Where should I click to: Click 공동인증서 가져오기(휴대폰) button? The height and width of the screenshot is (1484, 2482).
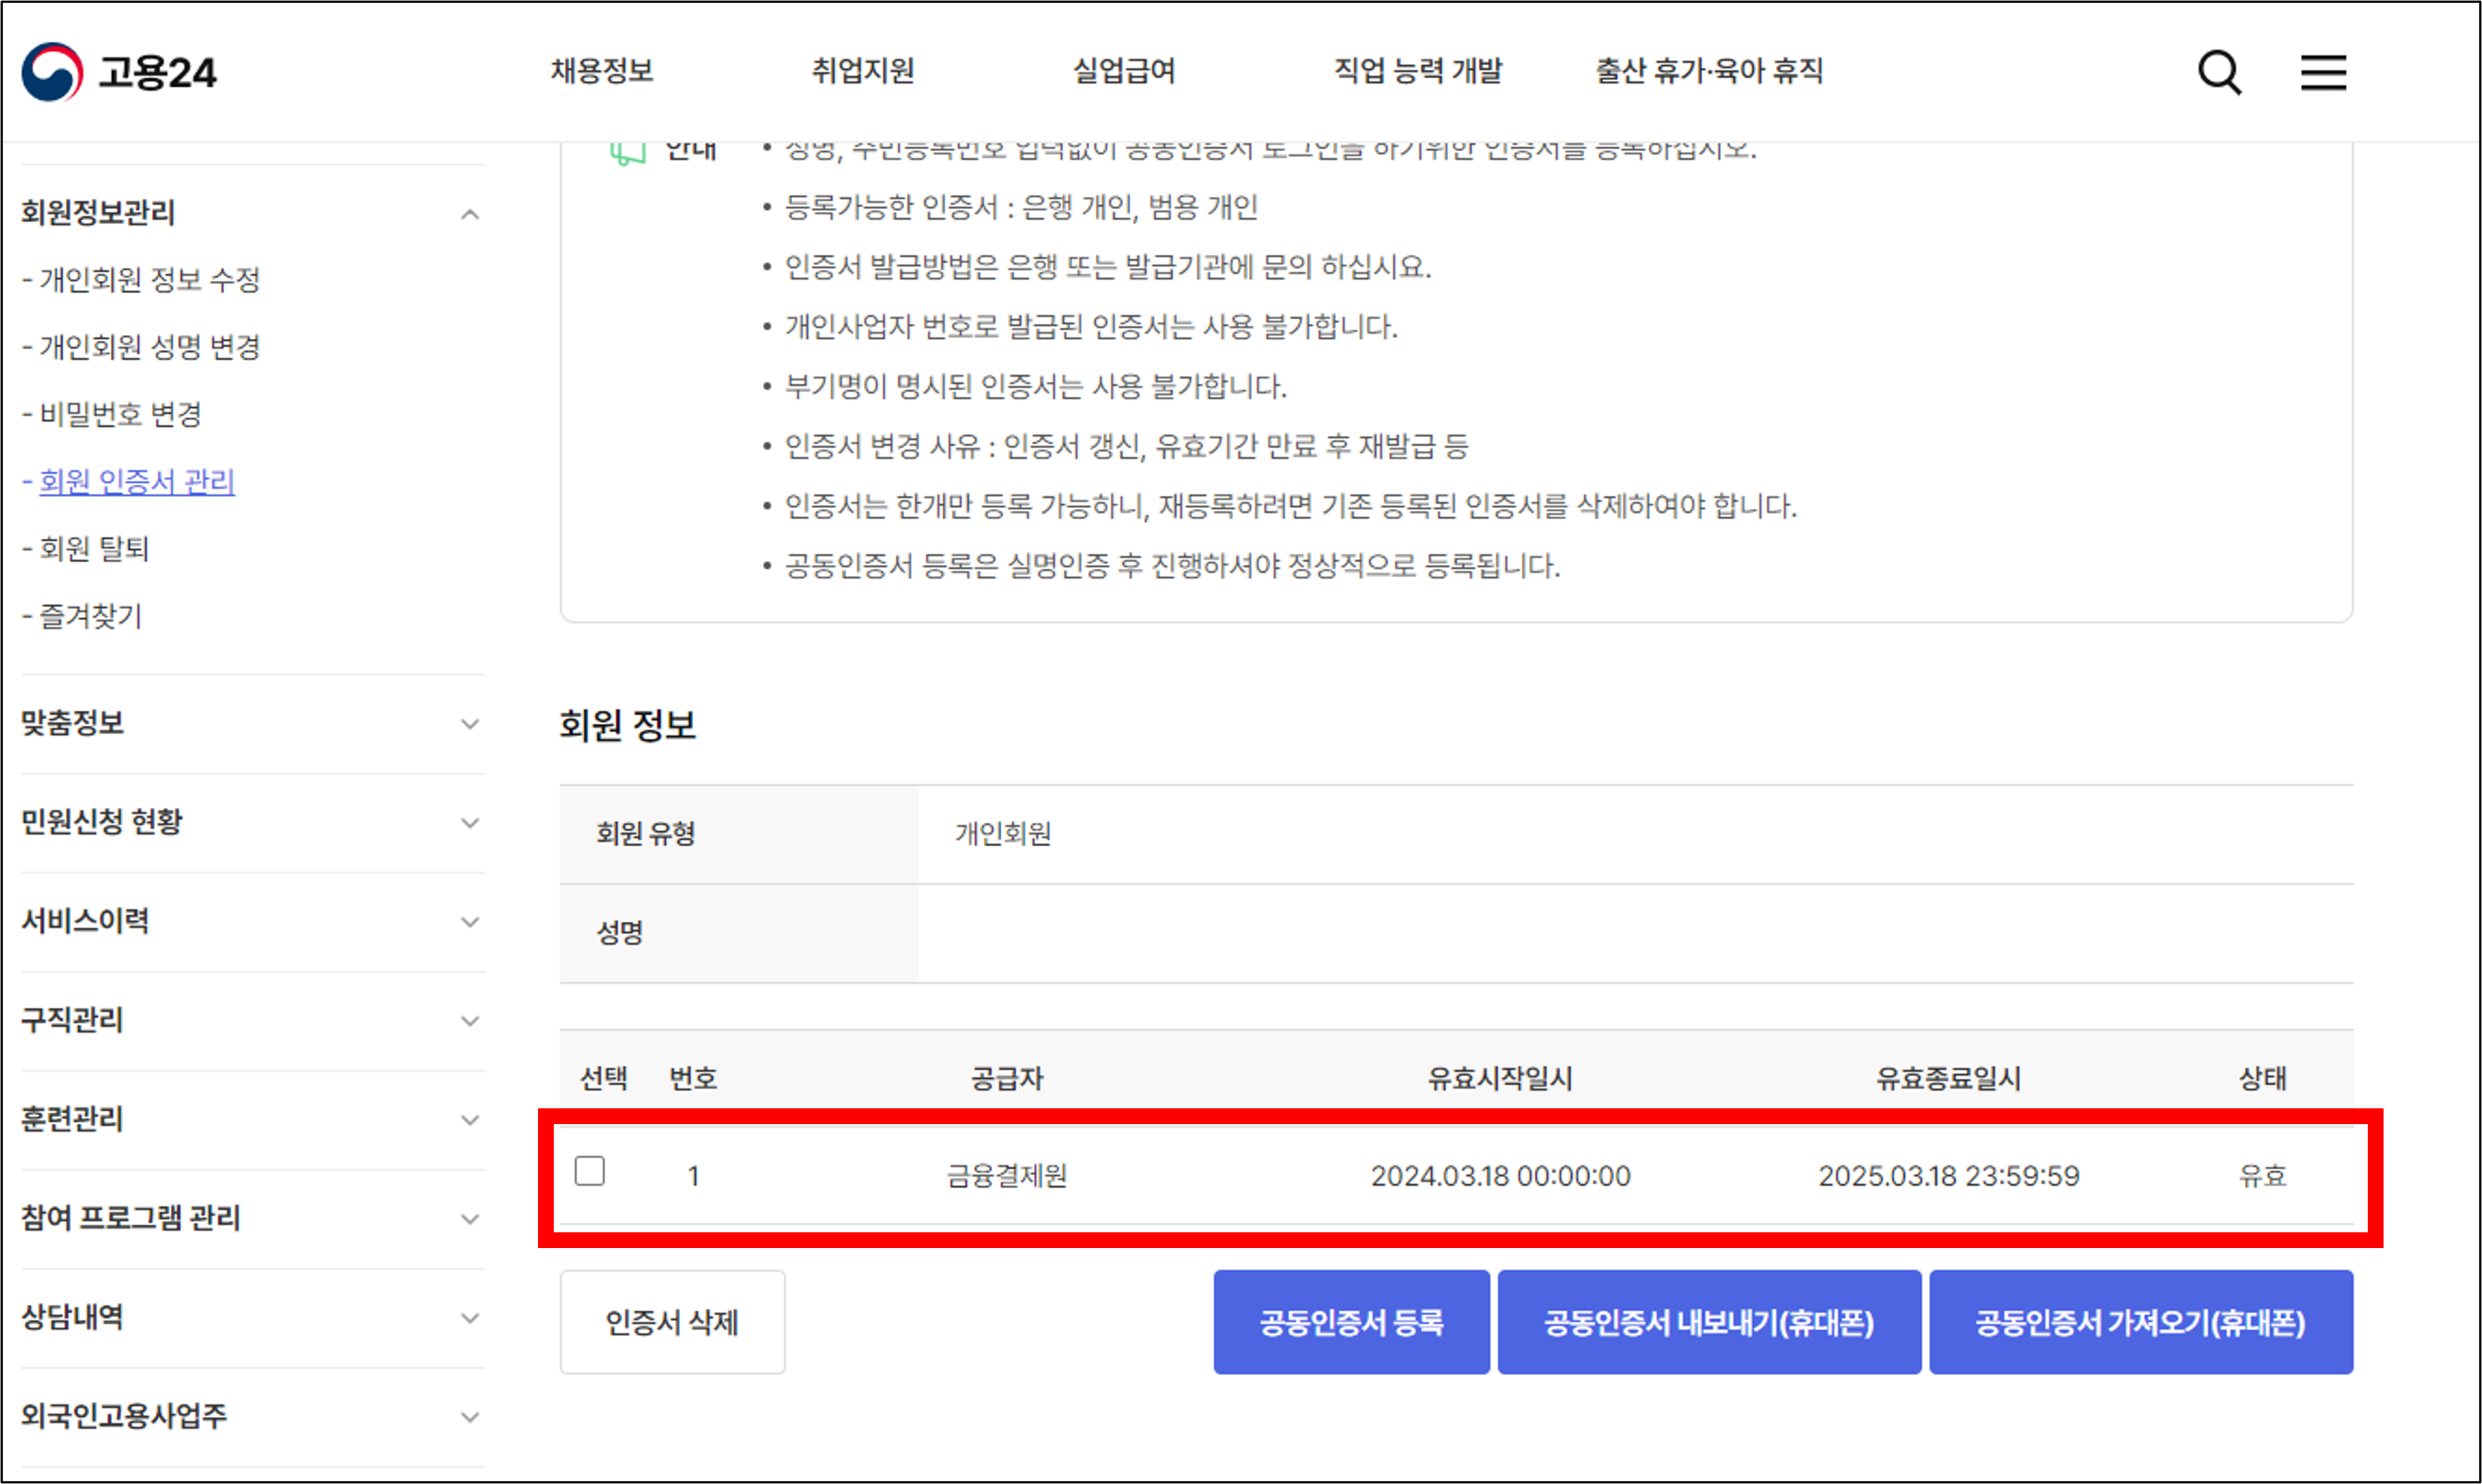click(2140, 1323)
